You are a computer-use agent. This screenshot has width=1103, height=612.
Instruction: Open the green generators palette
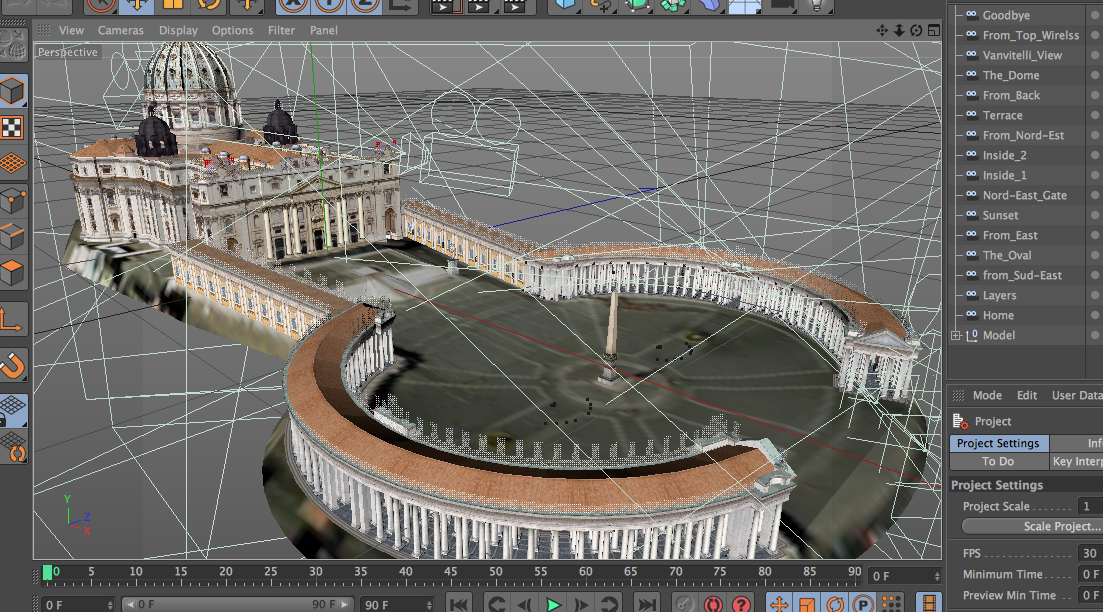(637, 6)
